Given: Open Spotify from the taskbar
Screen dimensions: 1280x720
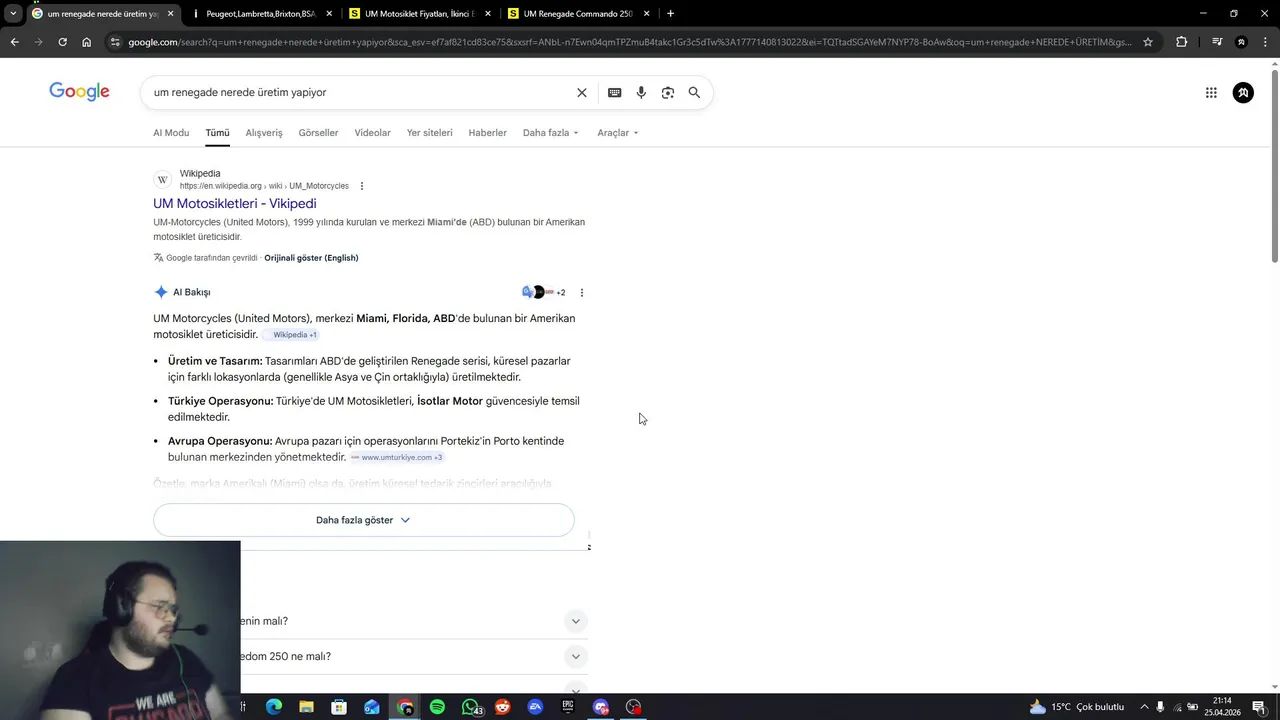Looking at the screenshot, I should [437, 707].
